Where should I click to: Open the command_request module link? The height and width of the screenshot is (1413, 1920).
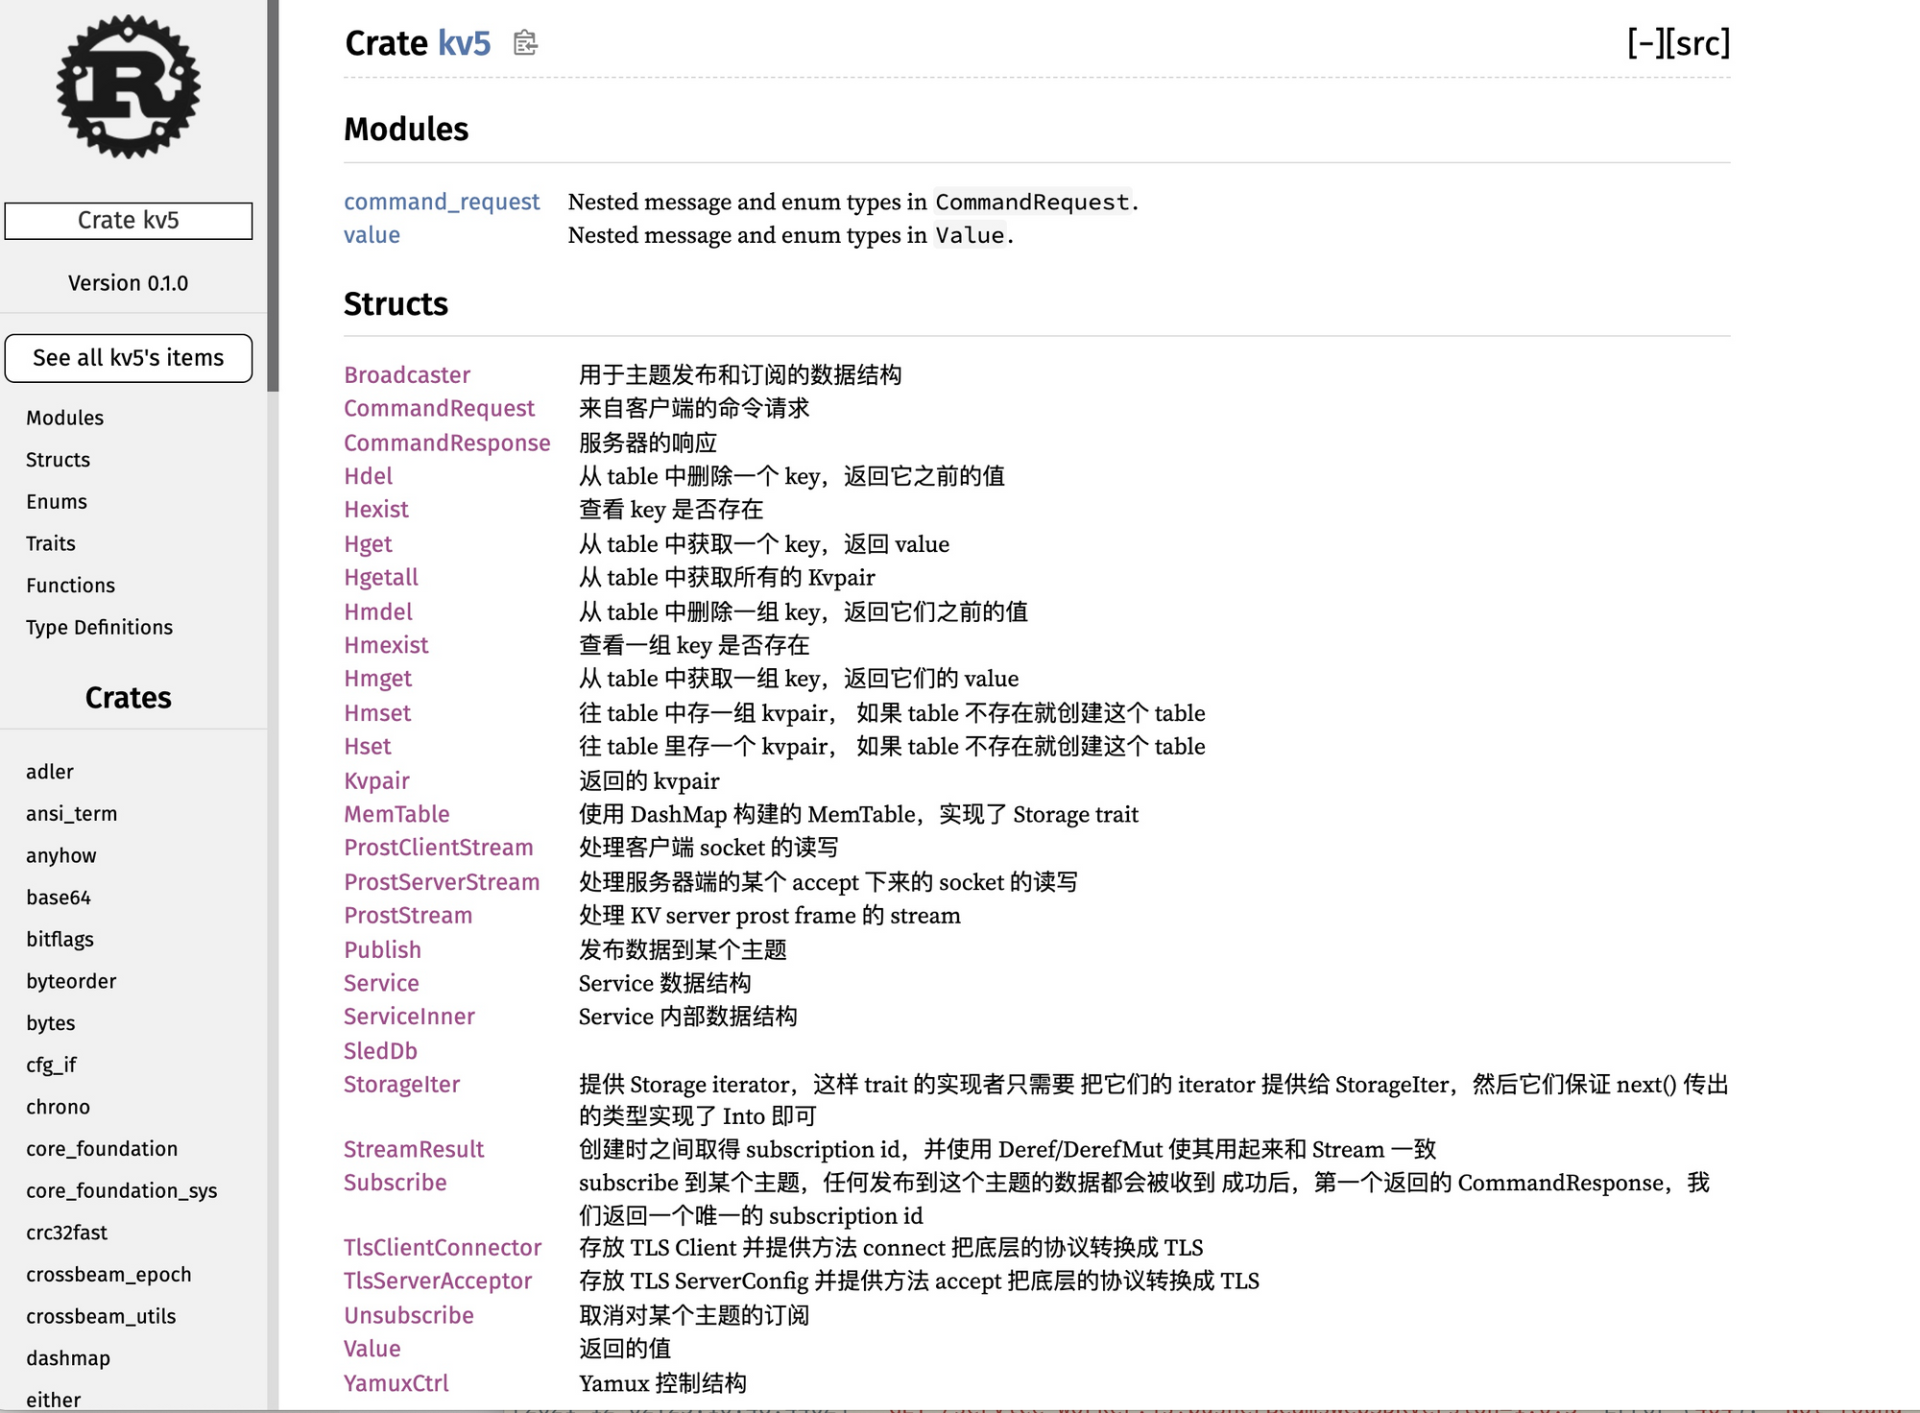[441, 202]
